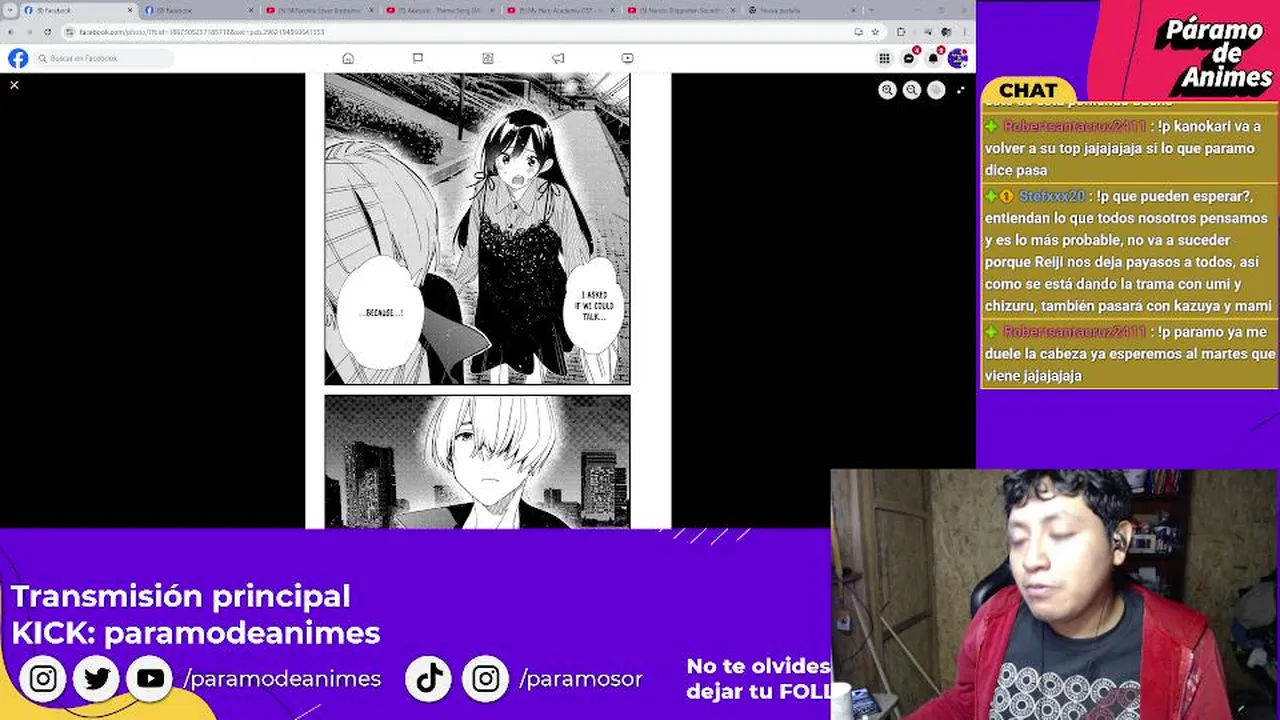This screenshot has height=720, width=1280.
Task: Open the Facebook menu grid icon
Action: [884, 58]
